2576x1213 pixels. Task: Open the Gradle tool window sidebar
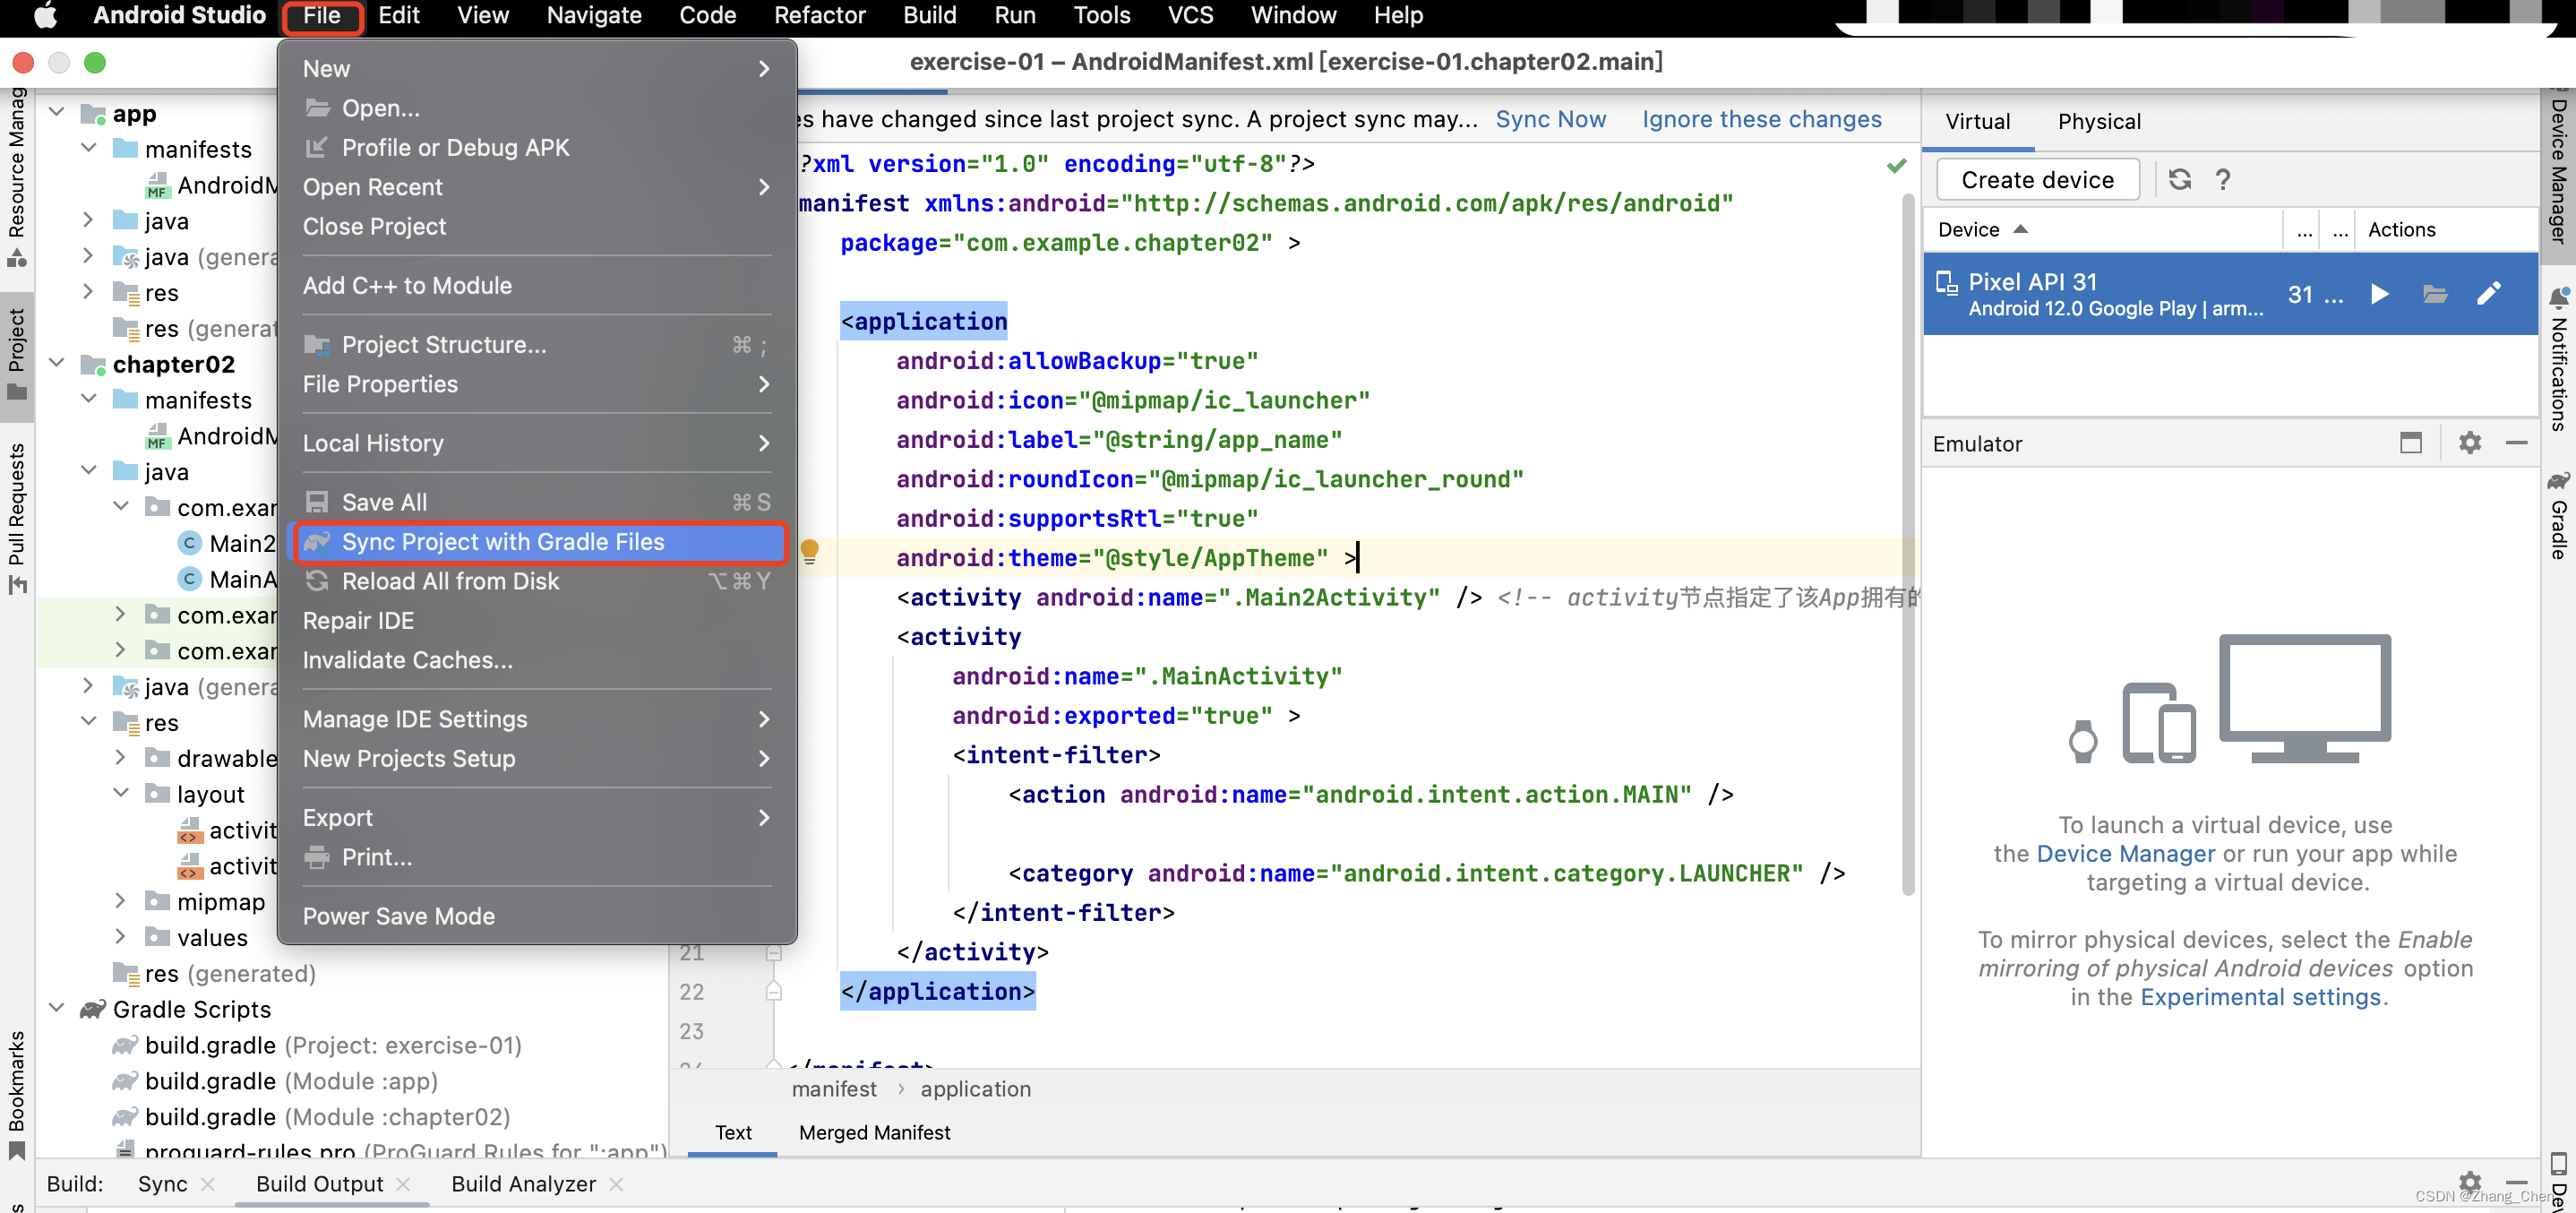click(2559, 515)
